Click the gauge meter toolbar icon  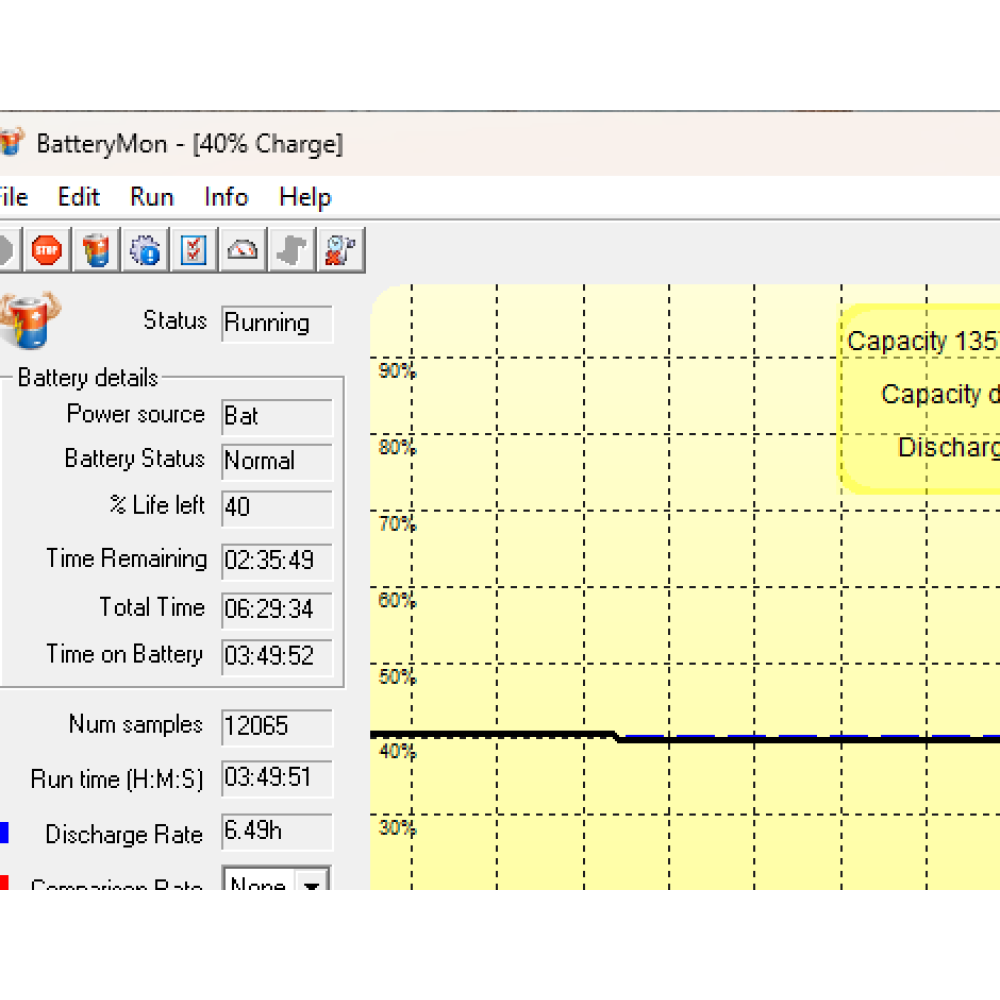click(242, 250)
